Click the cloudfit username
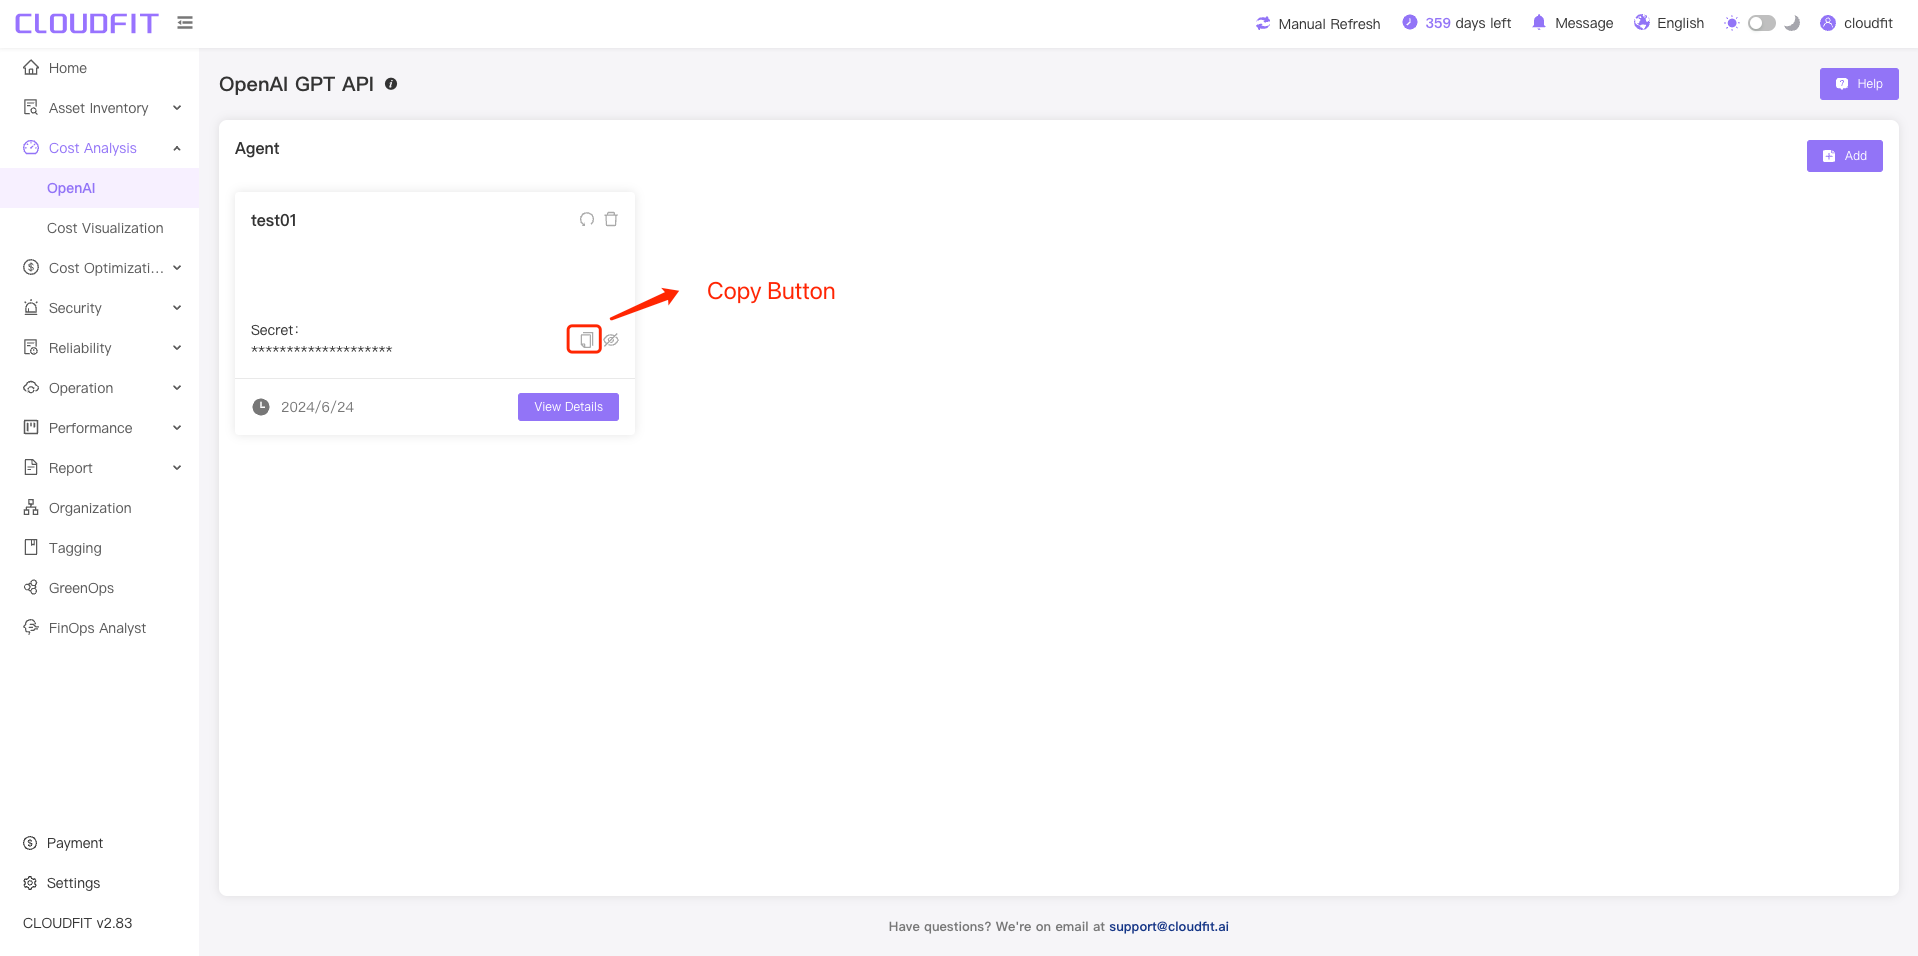1918x956 pixels. point(1868,23)
